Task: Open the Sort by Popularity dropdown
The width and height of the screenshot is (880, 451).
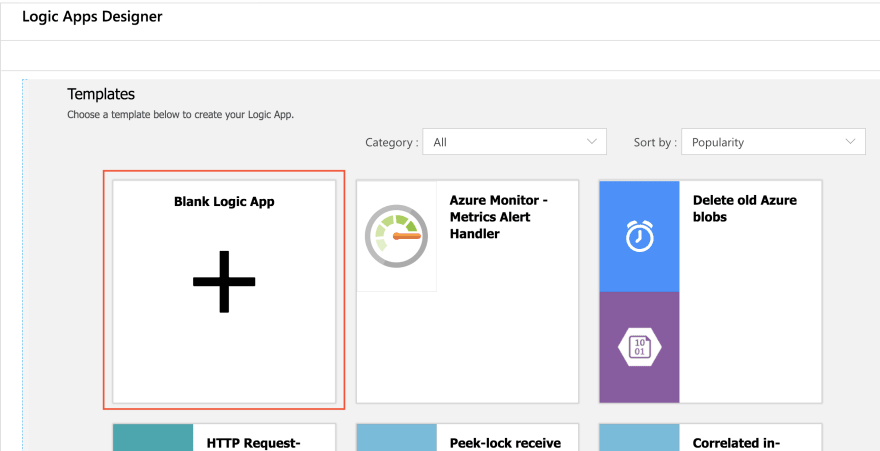Action: [773, 142]
